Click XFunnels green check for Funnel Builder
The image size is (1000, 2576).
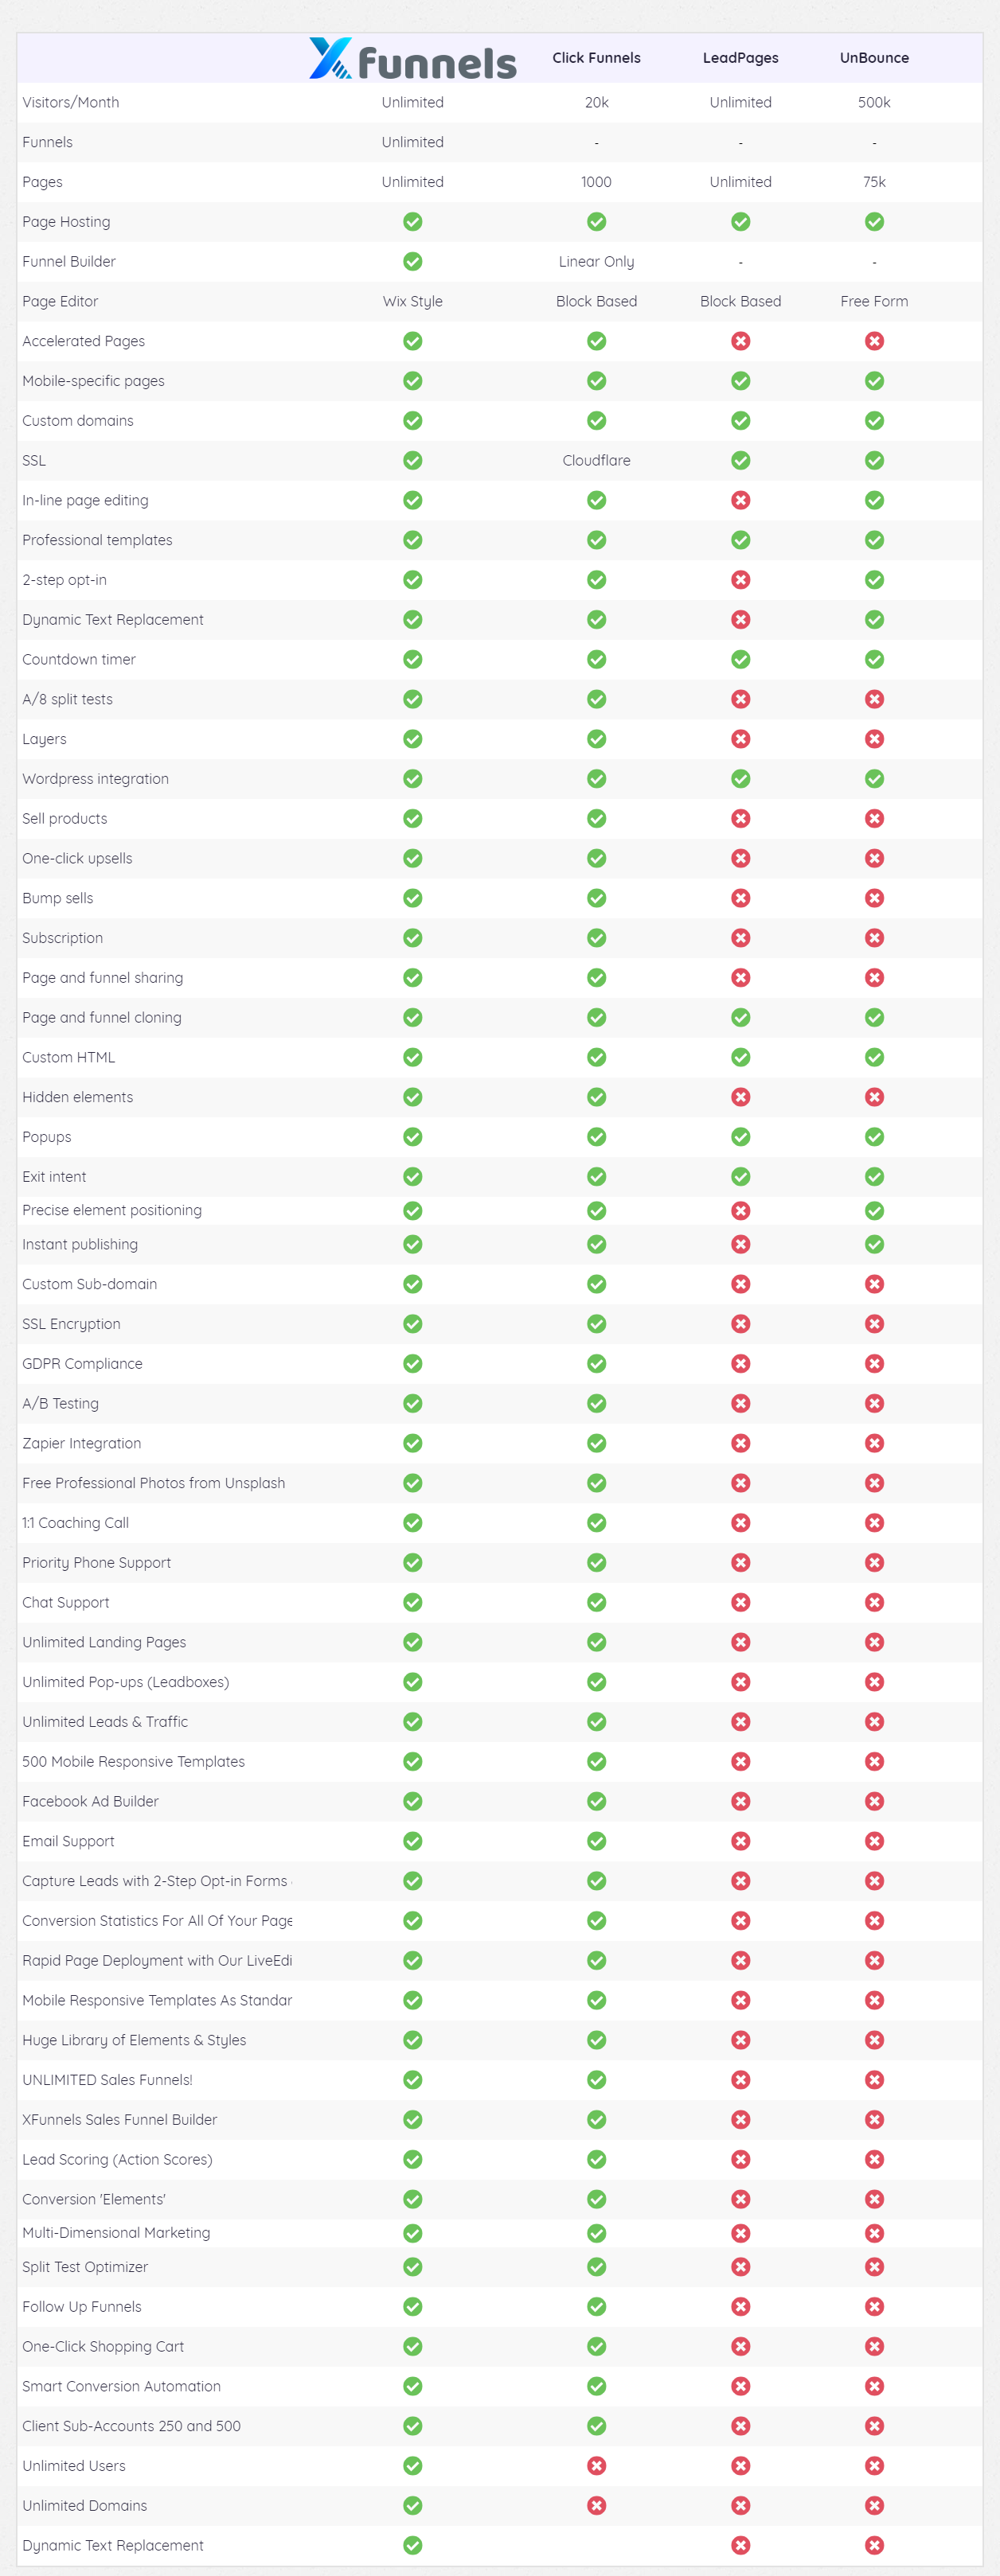pos(412,262)
